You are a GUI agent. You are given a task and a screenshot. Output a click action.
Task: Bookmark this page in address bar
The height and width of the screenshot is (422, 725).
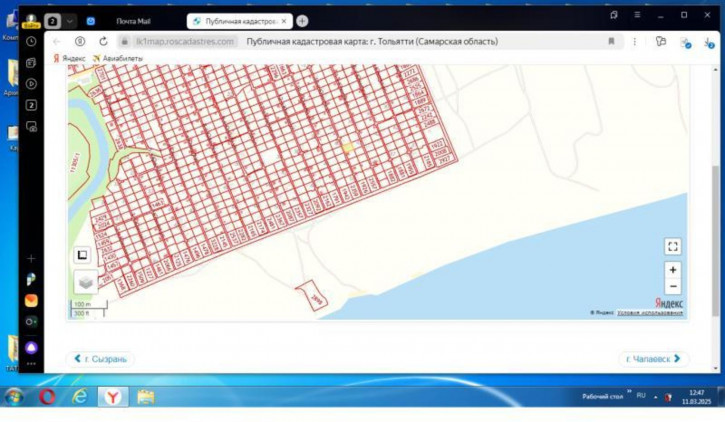[x=611, y=41]
